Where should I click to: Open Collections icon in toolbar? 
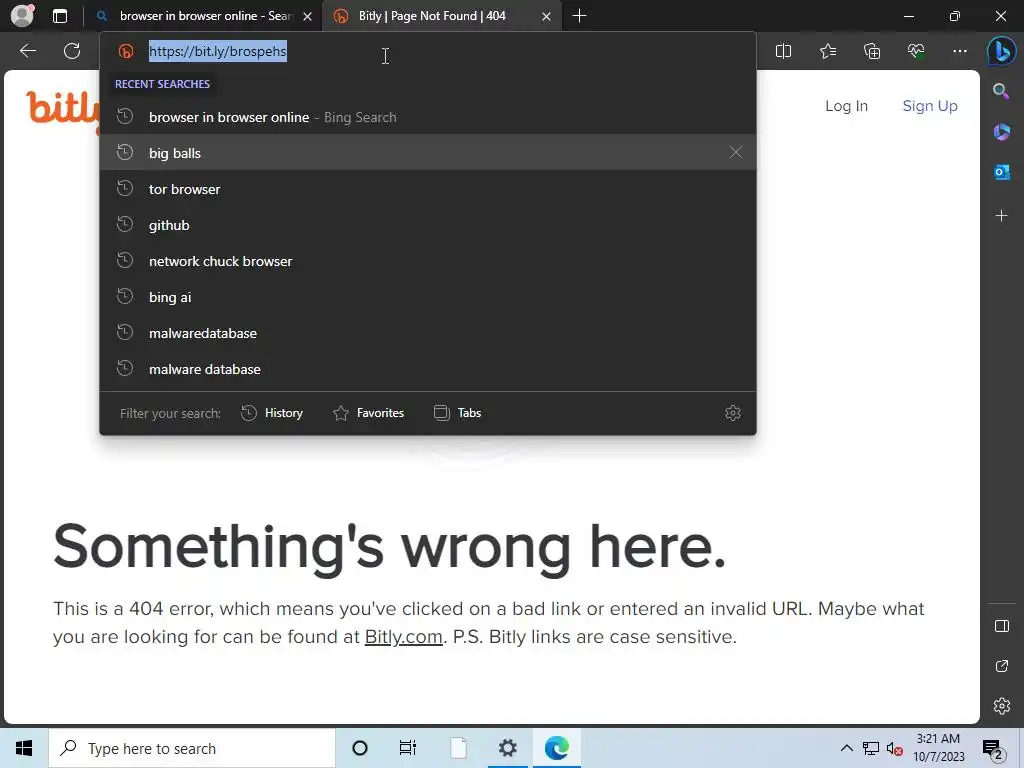(x=872, y=51)
